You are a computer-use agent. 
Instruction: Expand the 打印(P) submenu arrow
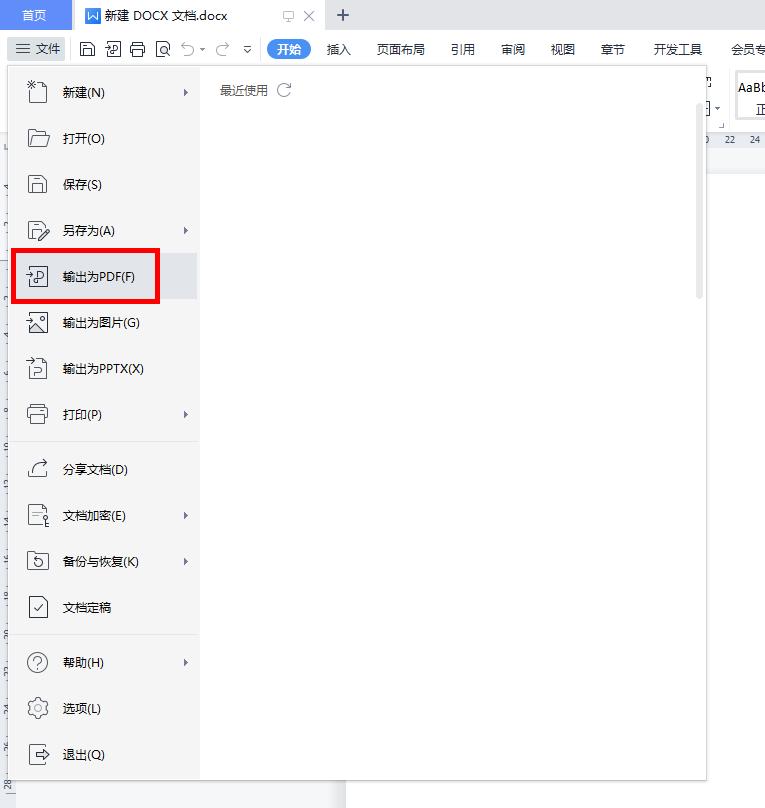click(x=185, y=414)
